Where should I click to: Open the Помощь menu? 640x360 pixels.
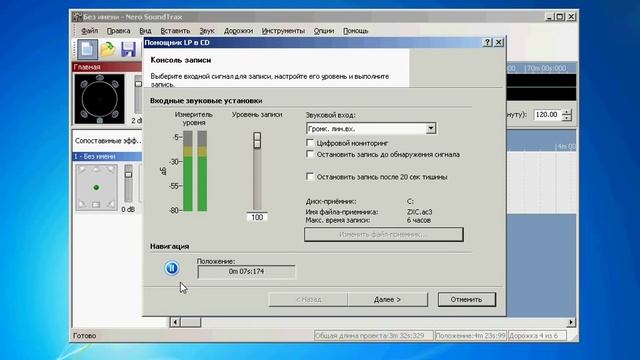[356, 31]
